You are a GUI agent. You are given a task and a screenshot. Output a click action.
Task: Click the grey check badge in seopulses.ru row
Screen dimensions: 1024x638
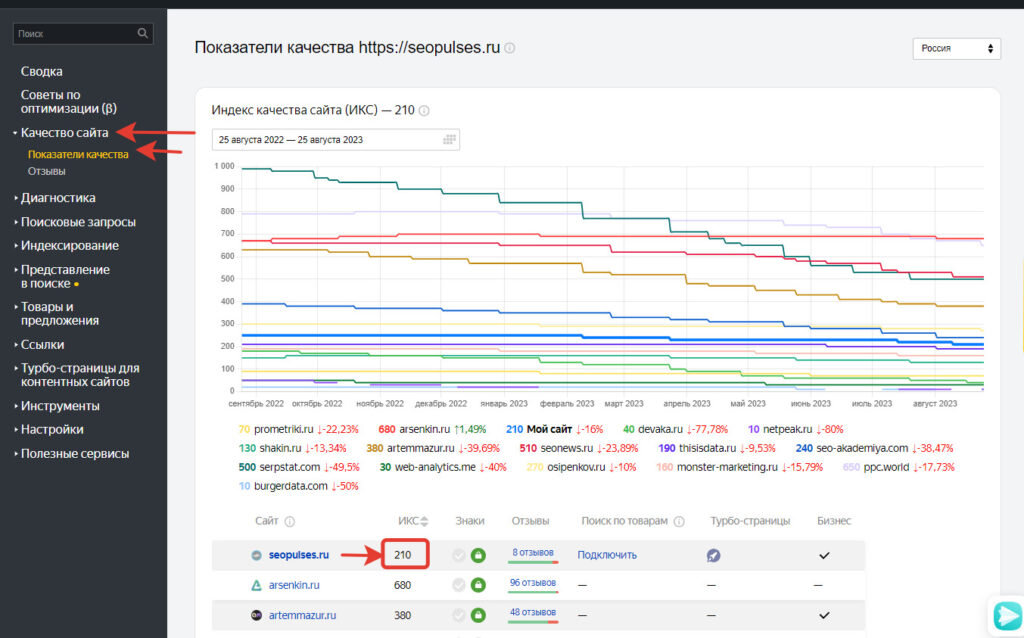coord(459,555)
